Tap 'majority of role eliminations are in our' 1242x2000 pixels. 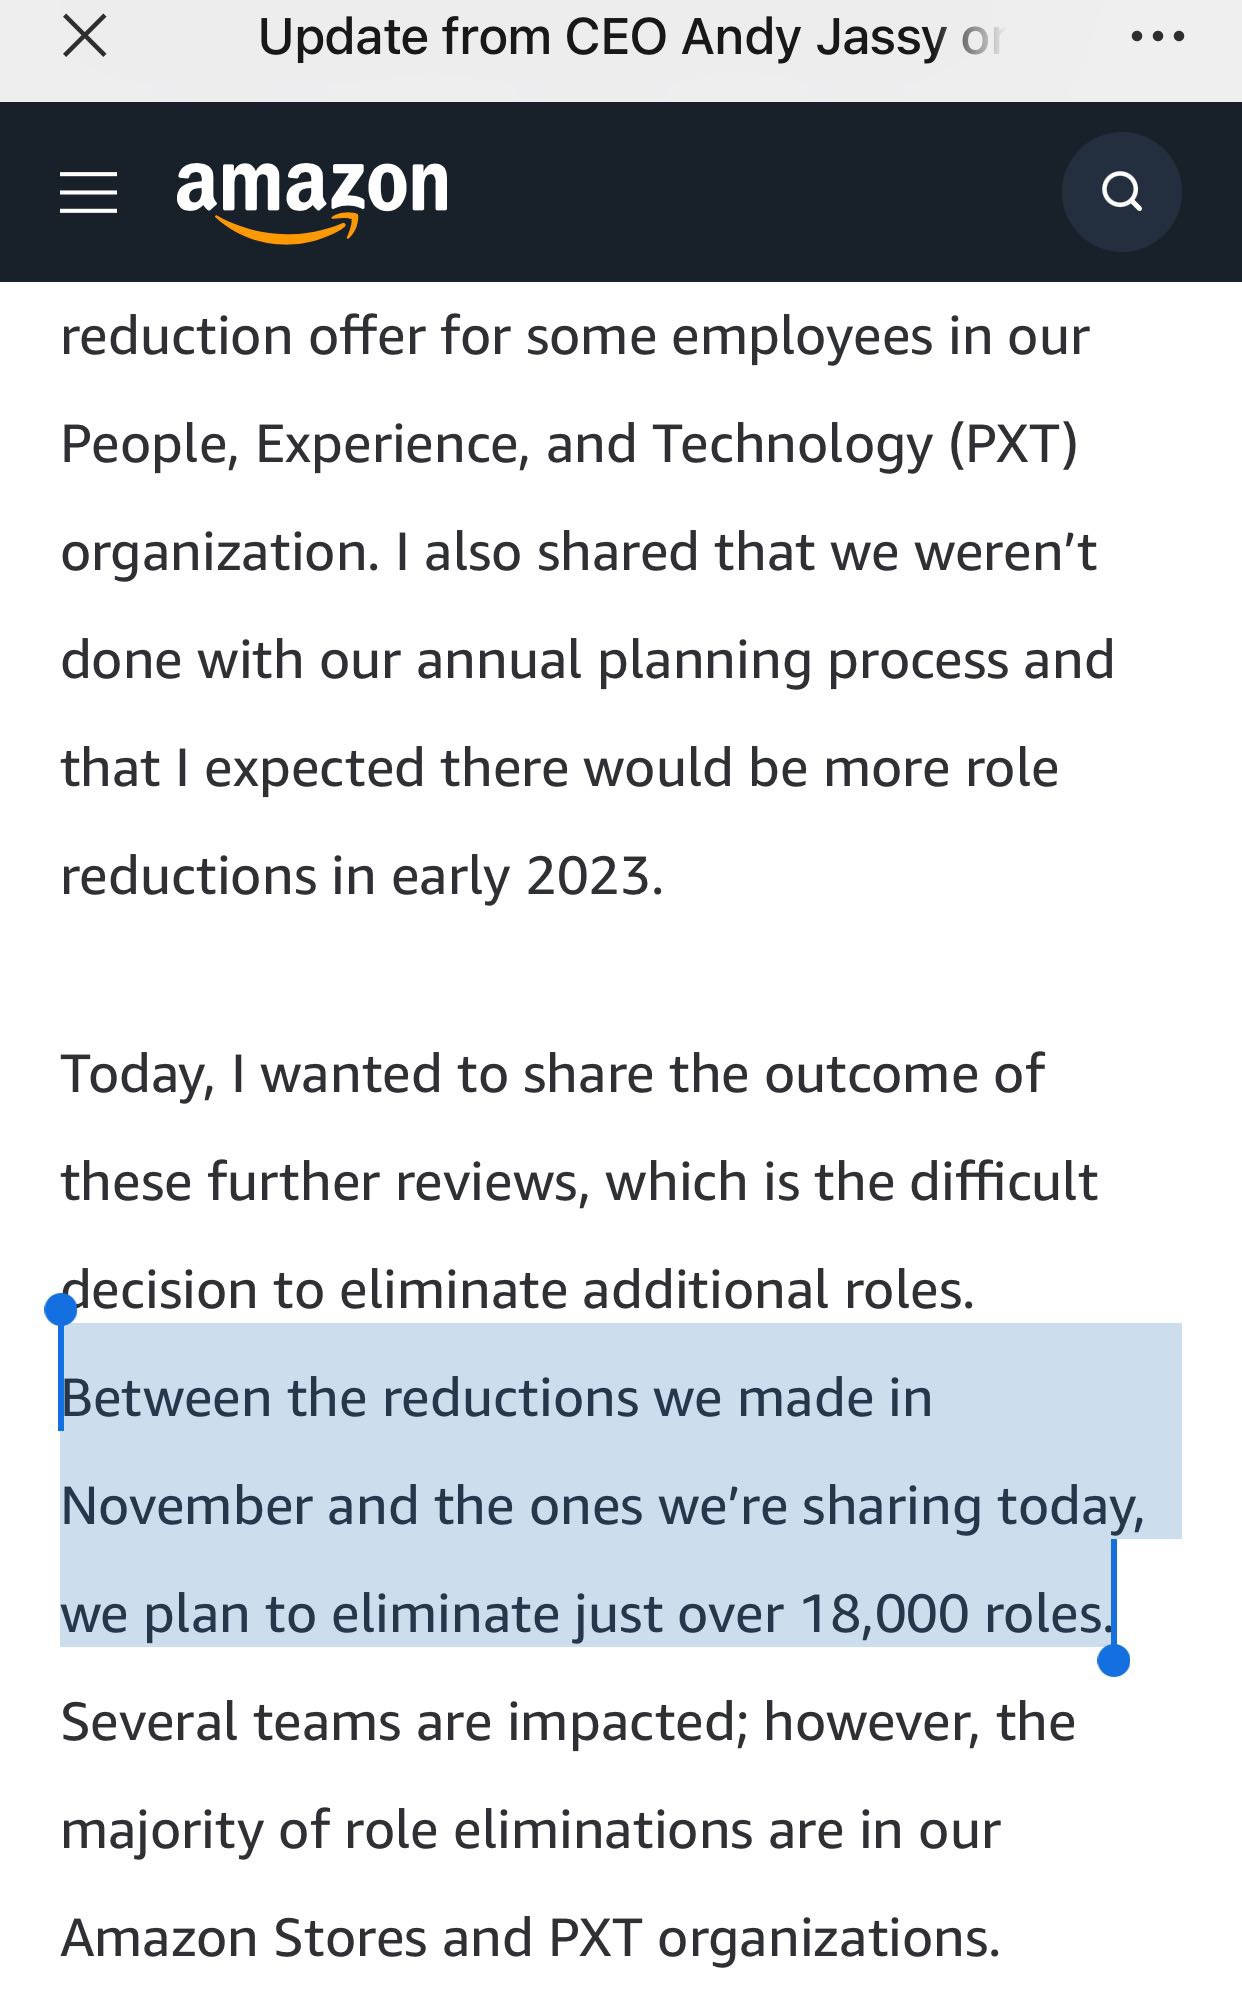(x=530, y=1830)
